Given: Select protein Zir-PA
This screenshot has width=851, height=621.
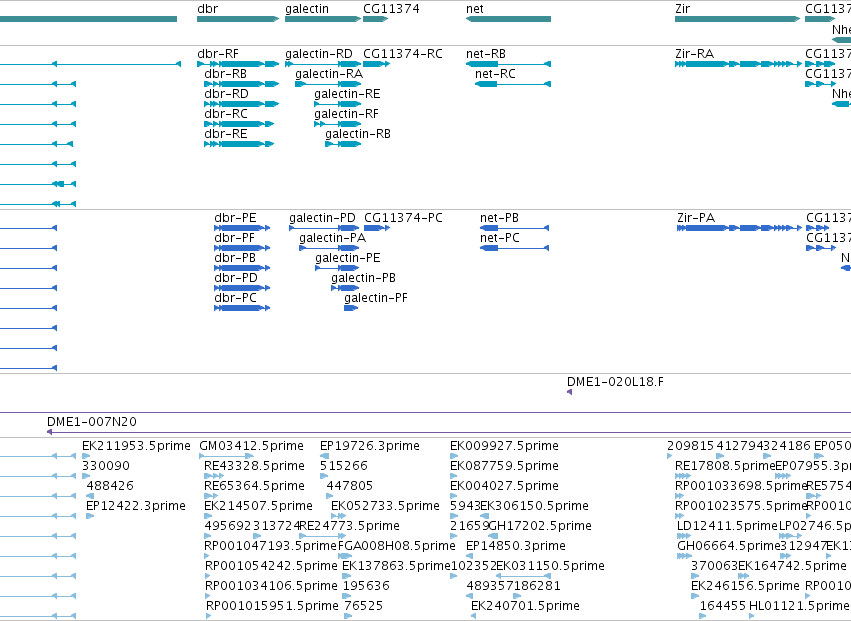Looking at the screenshot, I should [x=739, y=228].
